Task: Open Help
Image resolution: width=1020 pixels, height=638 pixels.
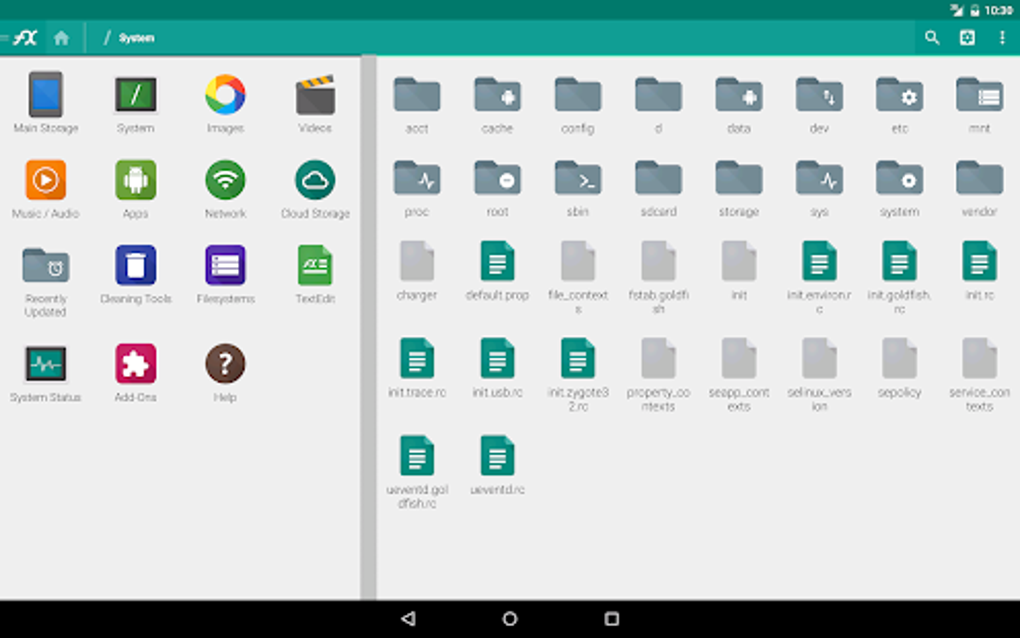Action: coord(225,362)
